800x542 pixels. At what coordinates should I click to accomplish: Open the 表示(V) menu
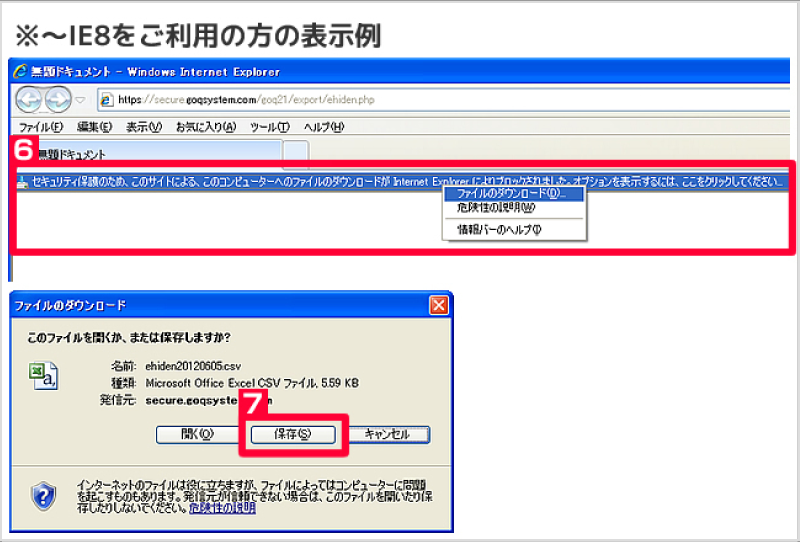pos(144,127)
